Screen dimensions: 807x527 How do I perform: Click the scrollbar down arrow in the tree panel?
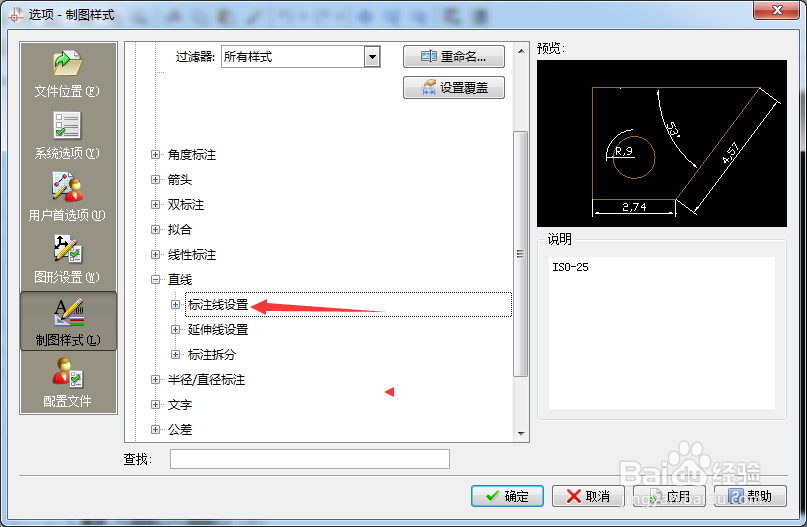(x=521, y=433)
